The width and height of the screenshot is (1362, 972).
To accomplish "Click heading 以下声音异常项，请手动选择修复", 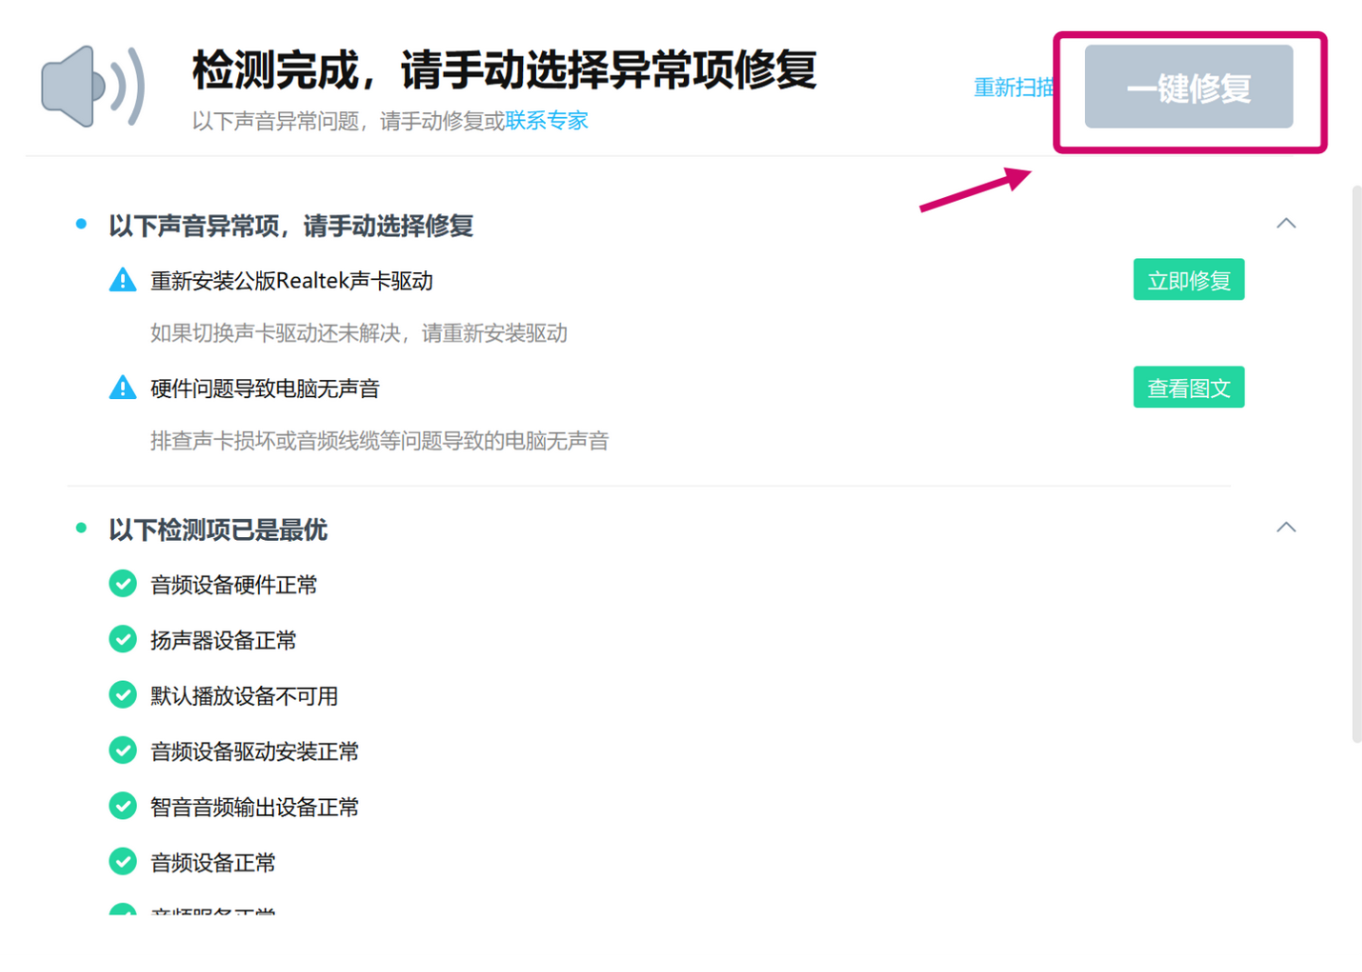I will (291, 226).
